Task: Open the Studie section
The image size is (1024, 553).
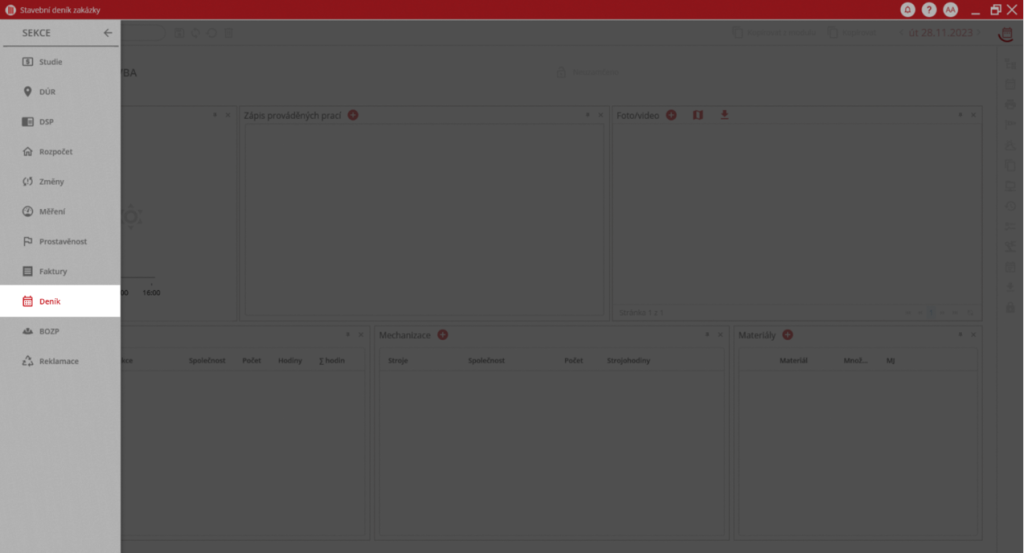Action: click(50, 62)
